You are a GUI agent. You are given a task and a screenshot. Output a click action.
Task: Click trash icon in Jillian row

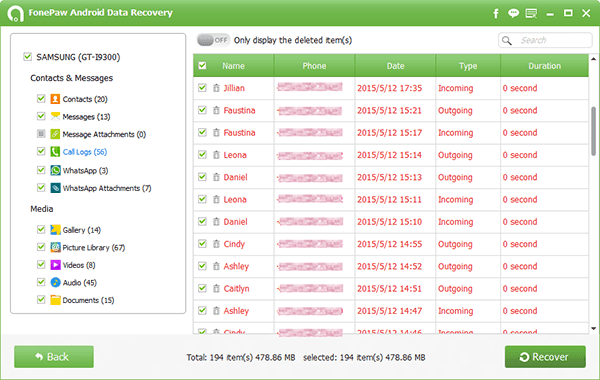click(x=216, y=88)
